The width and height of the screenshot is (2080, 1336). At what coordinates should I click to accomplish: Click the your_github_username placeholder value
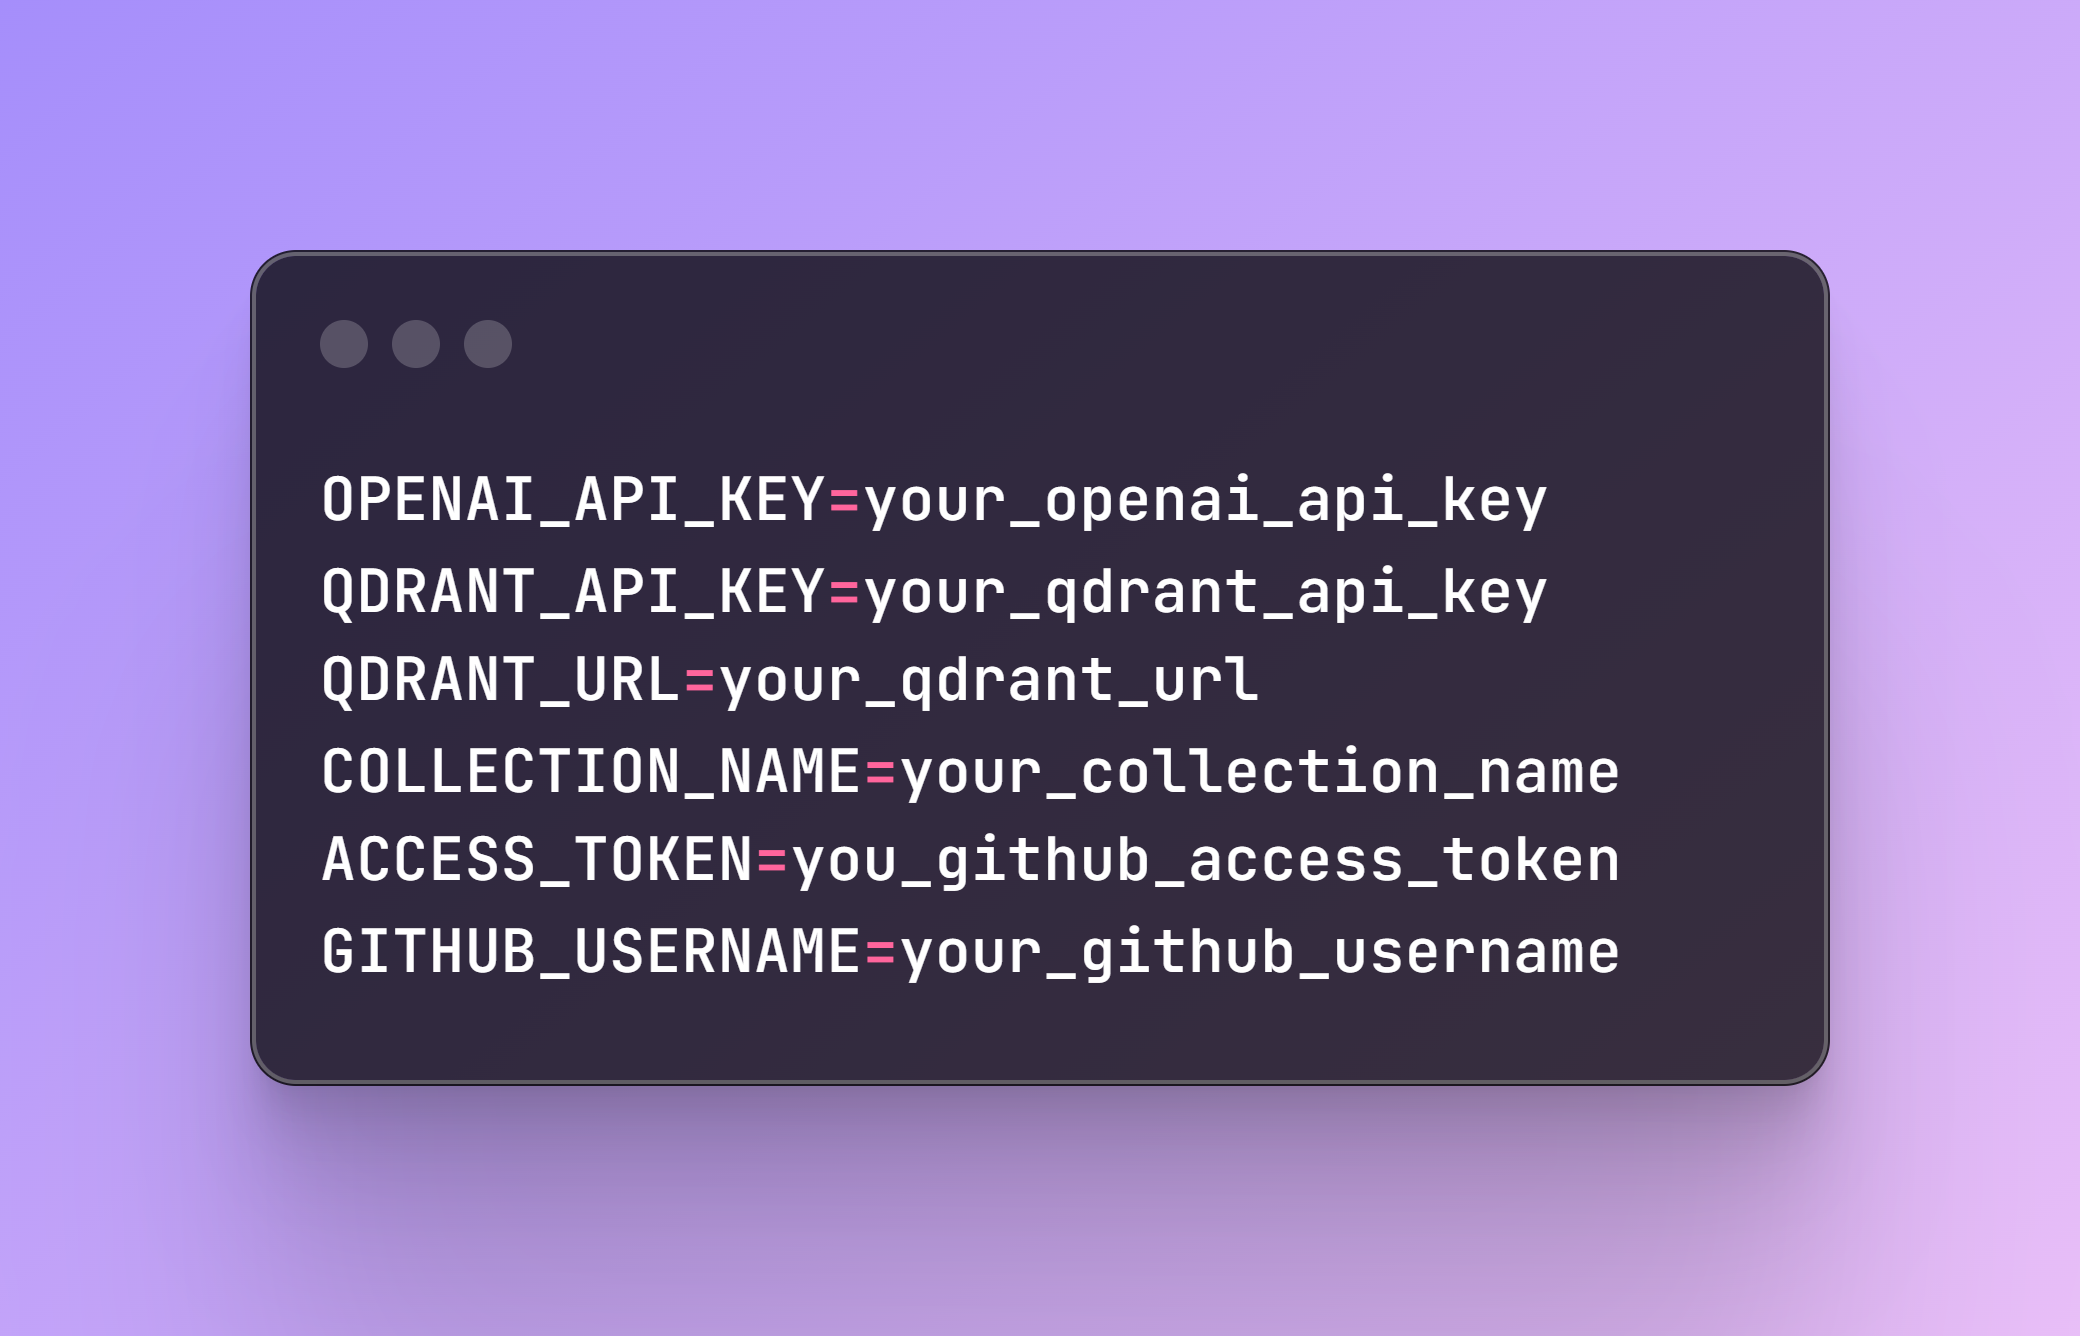[x=1260, y=954]
